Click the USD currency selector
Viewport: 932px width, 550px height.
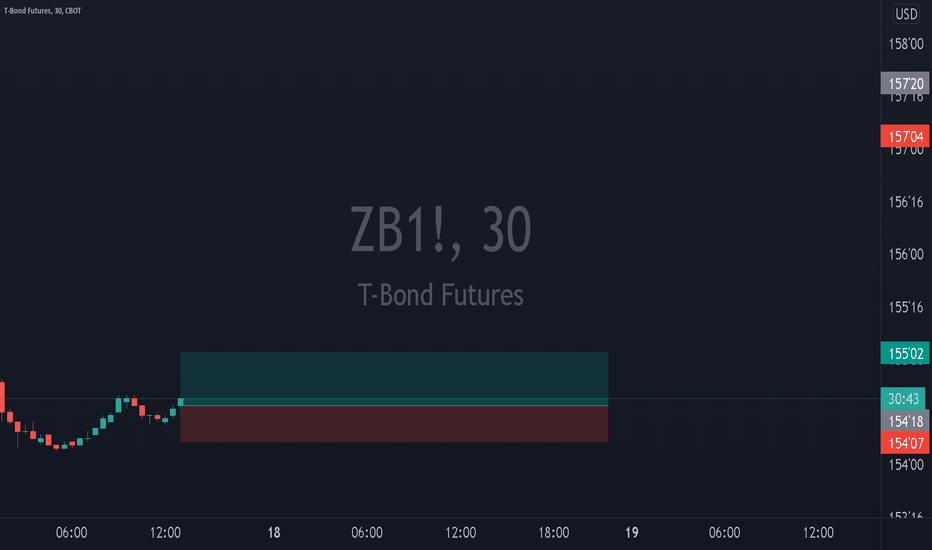point(906,14)
